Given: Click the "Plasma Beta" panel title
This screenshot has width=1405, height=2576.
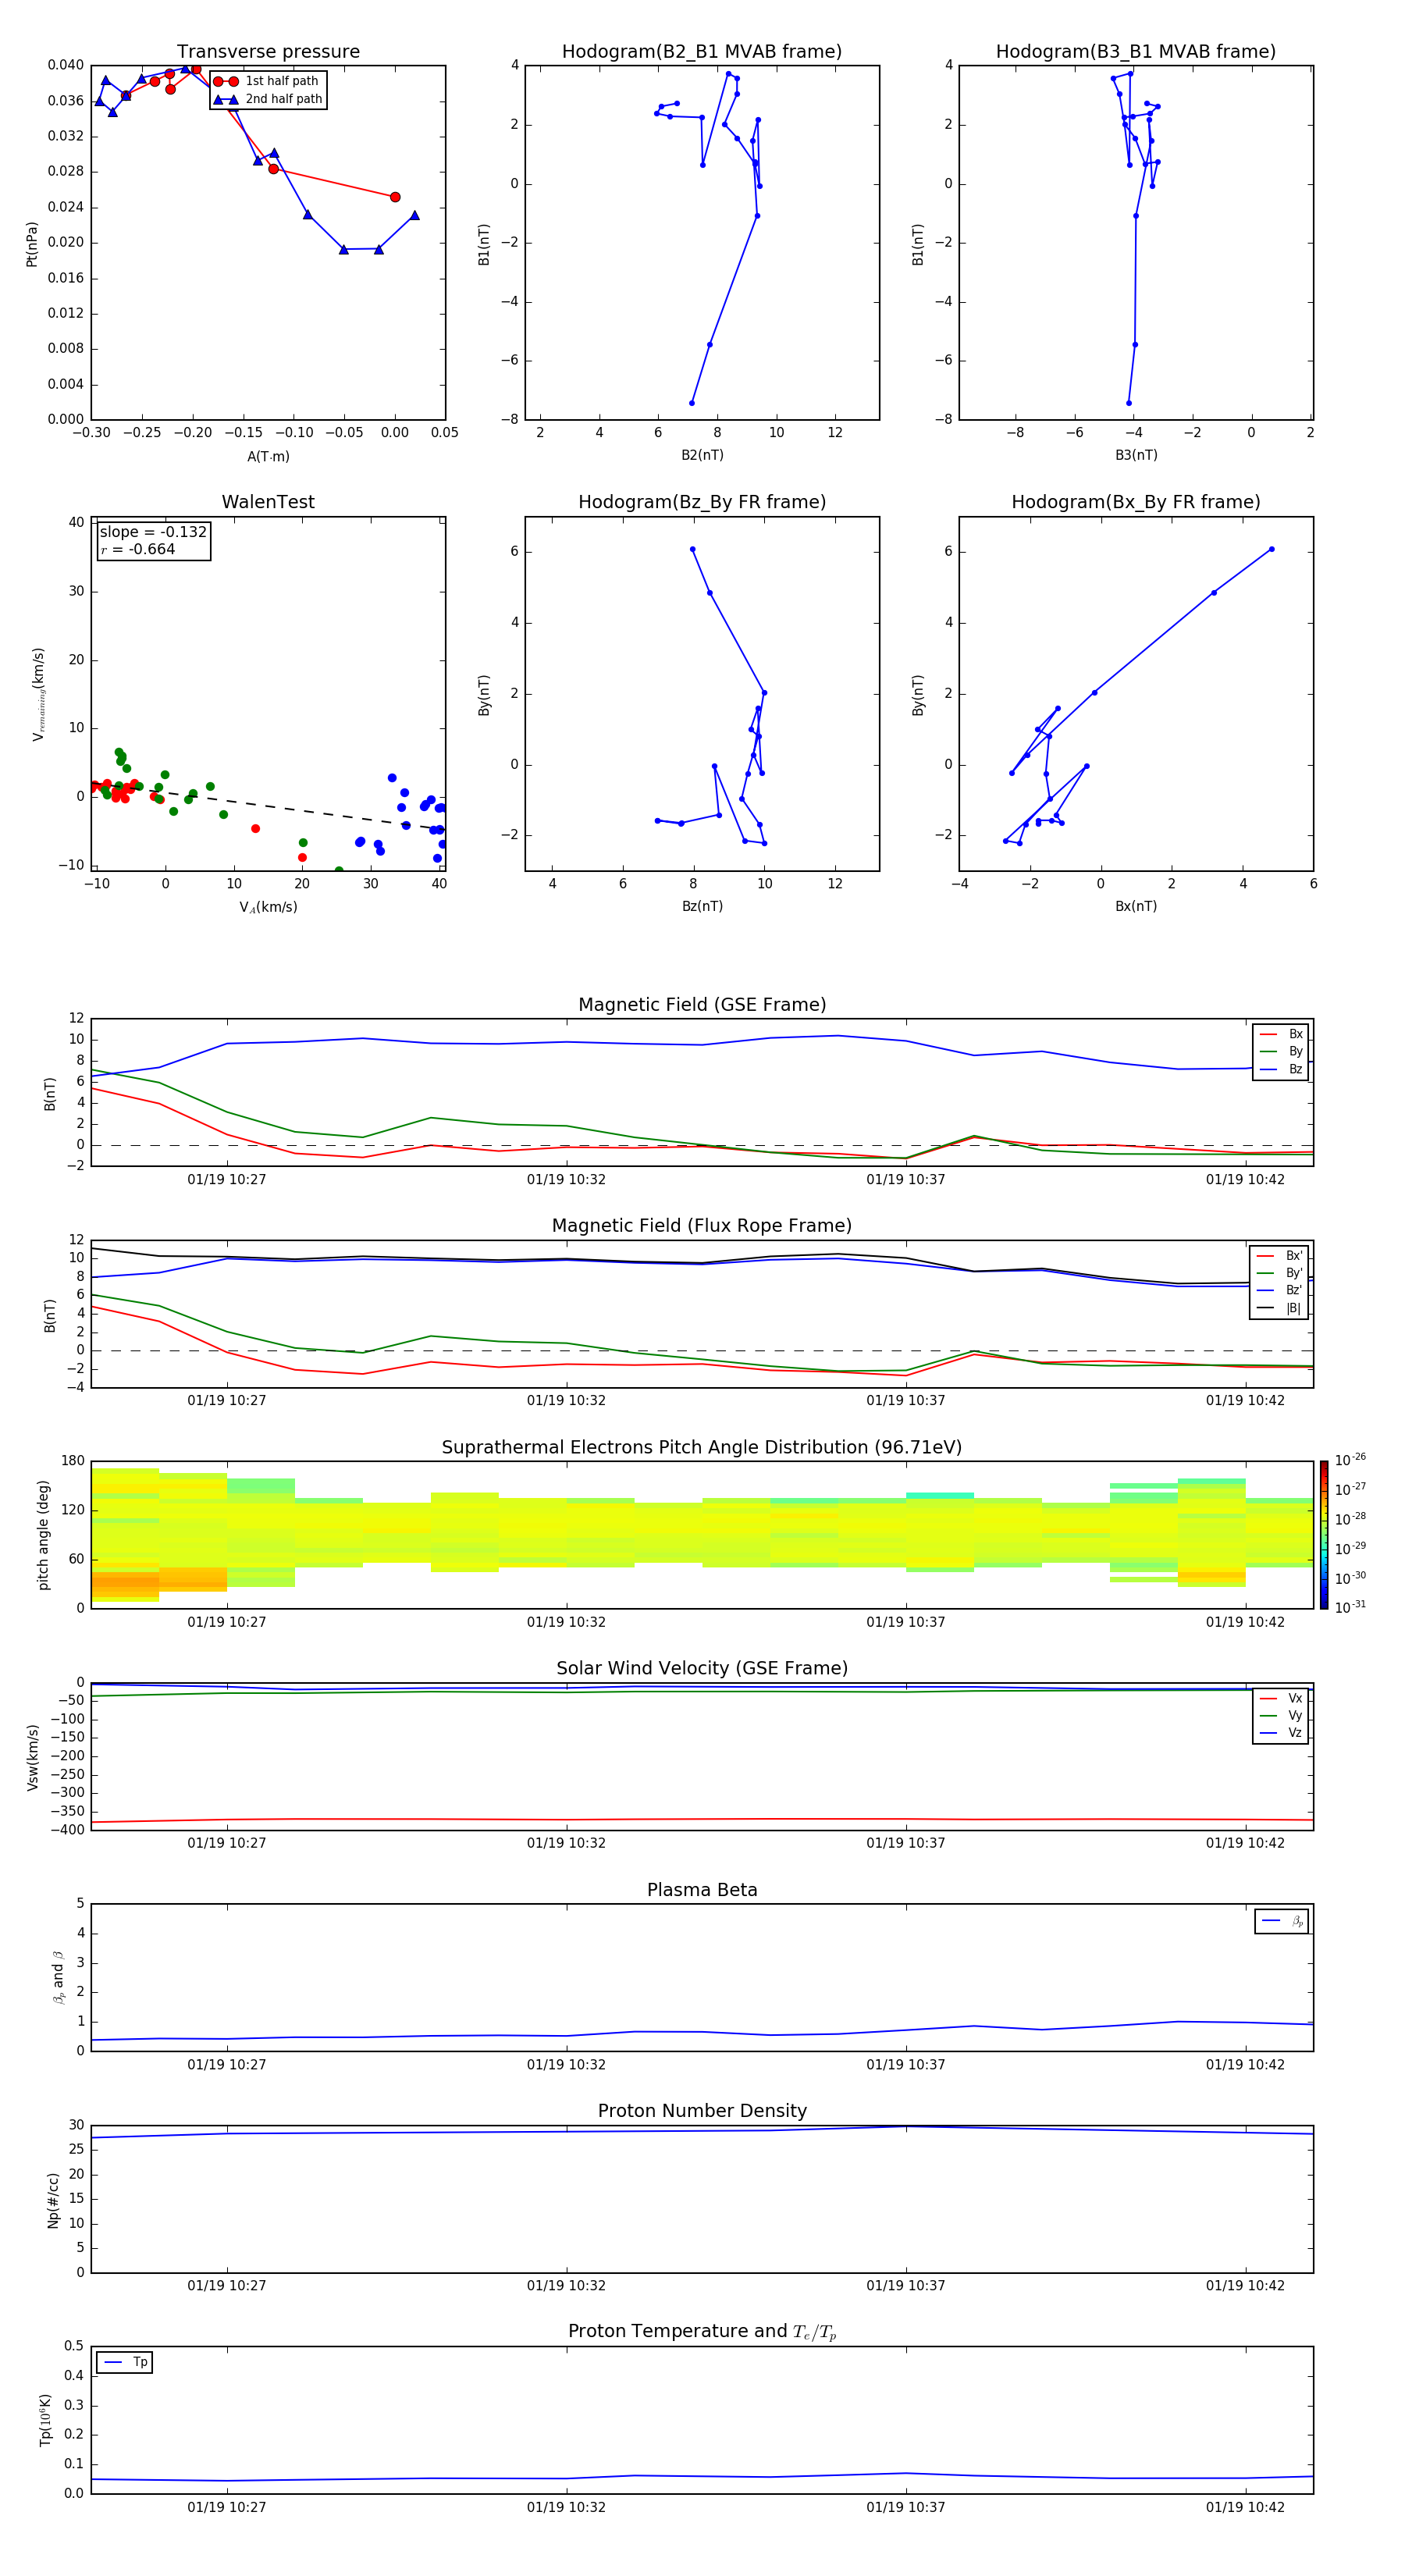Looking at the screenshot, I should 702,1890.
